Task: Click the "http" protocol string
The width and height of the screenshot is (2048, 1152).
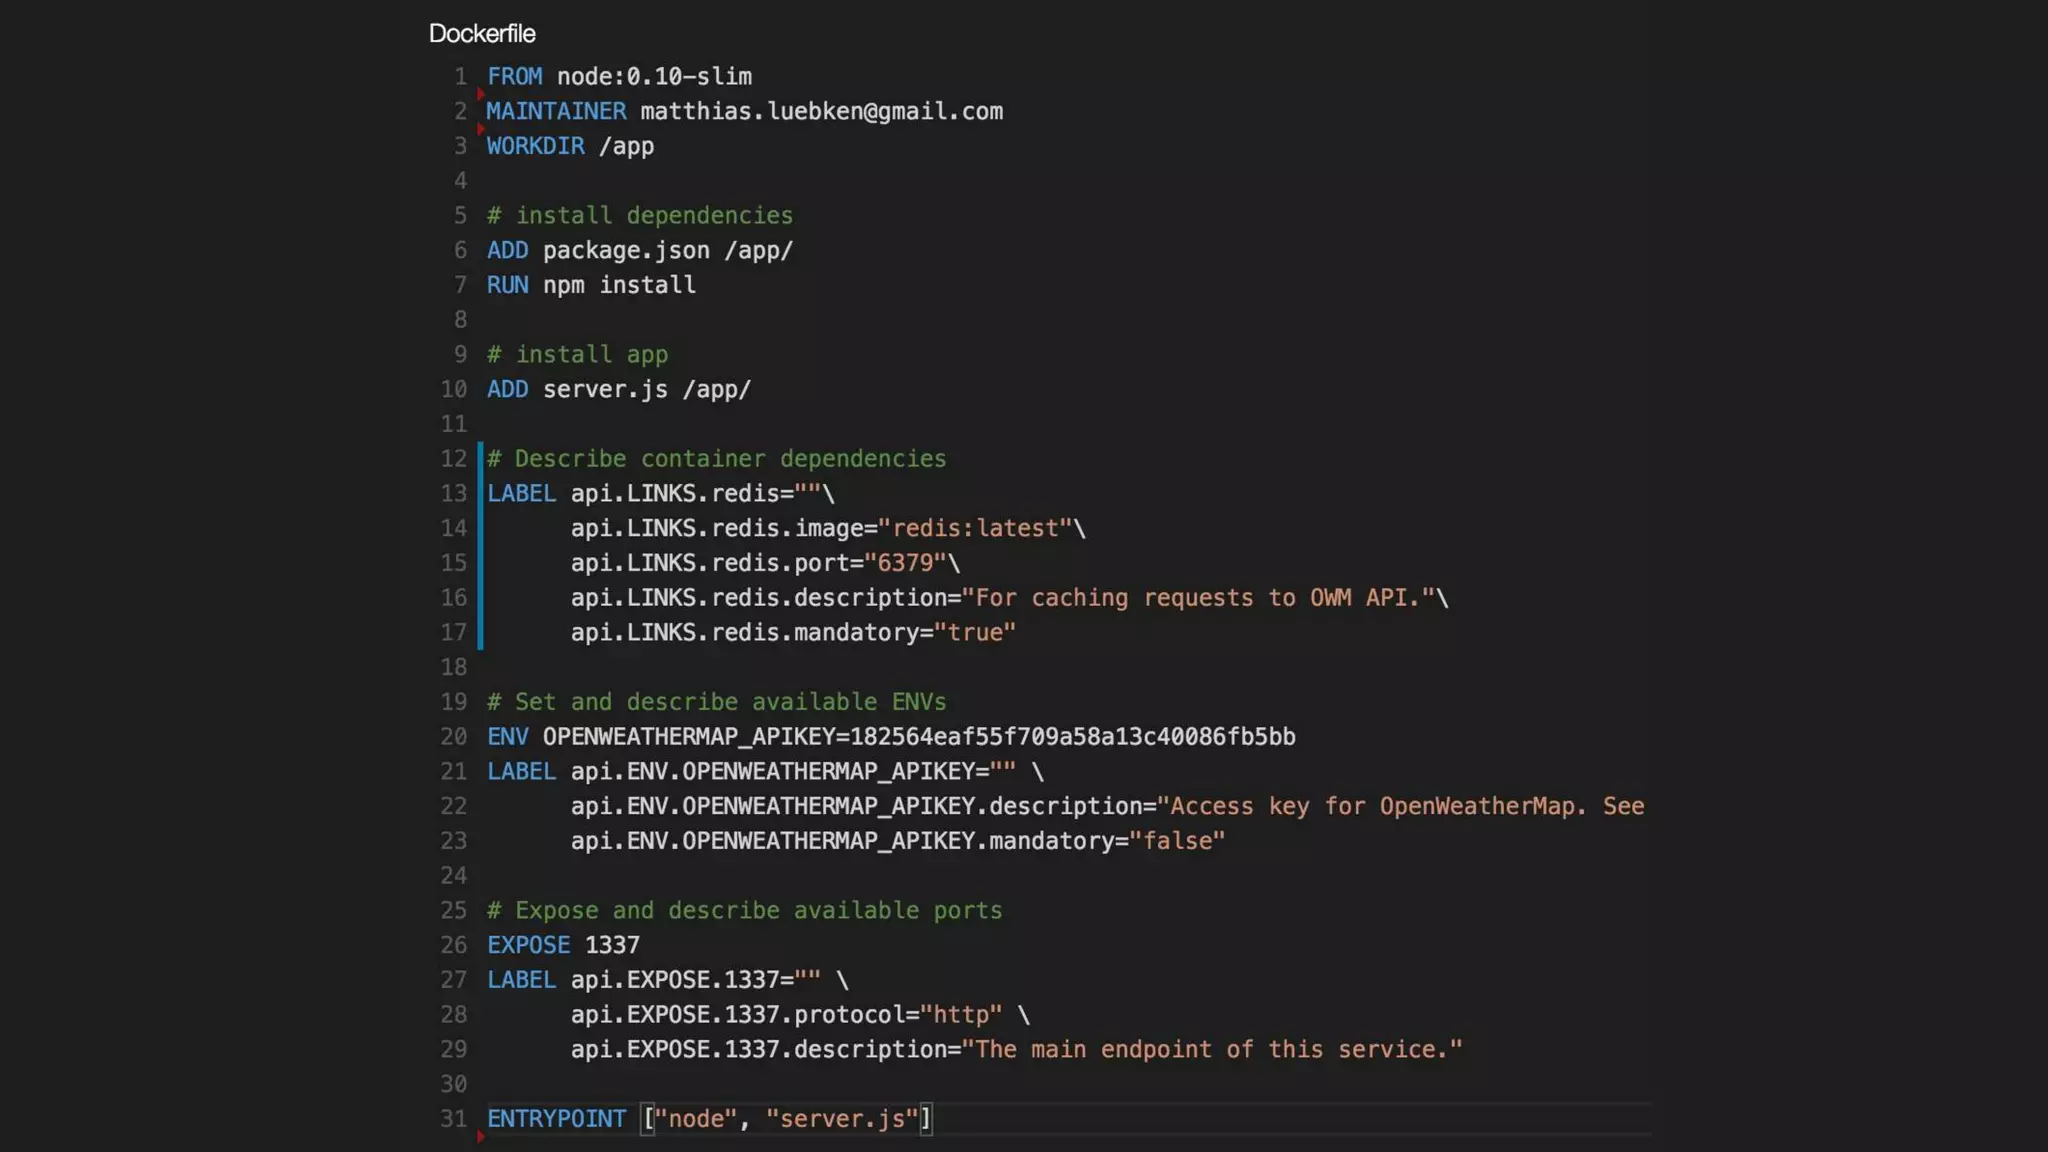Action: point(961,1015)
